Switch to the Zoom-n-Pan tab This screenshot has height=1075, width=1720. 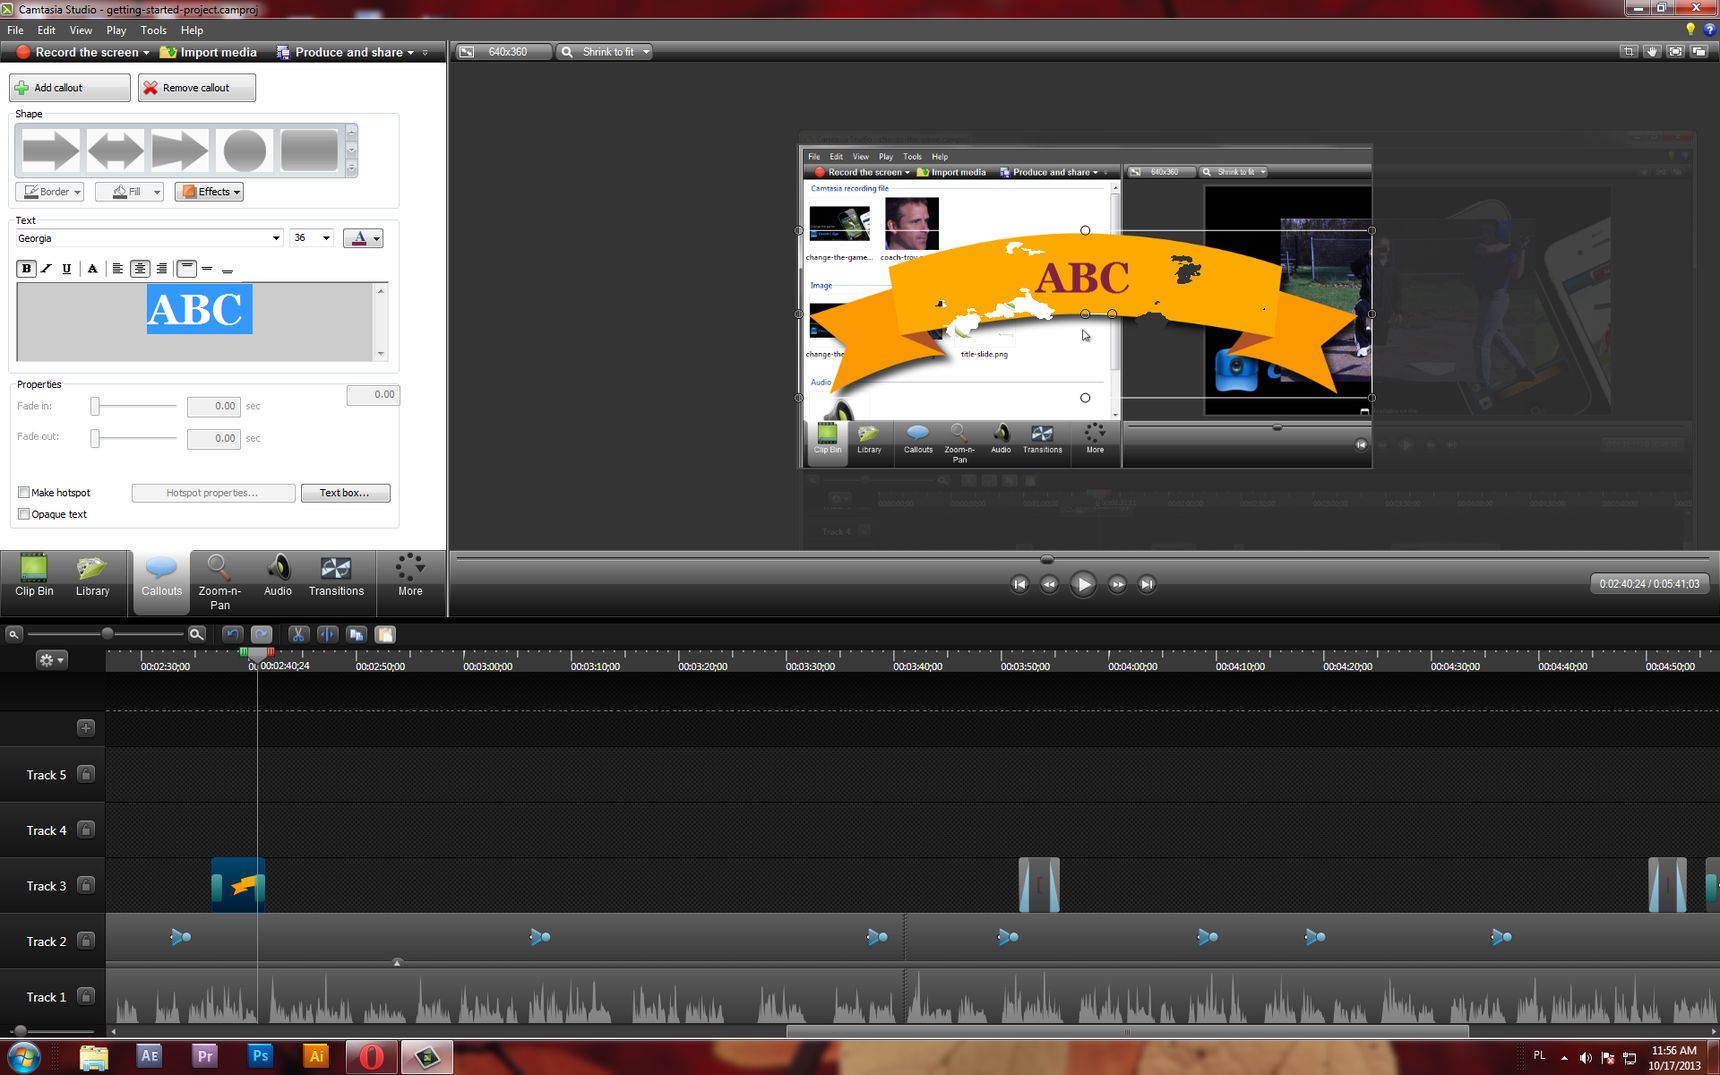[219, 582]
